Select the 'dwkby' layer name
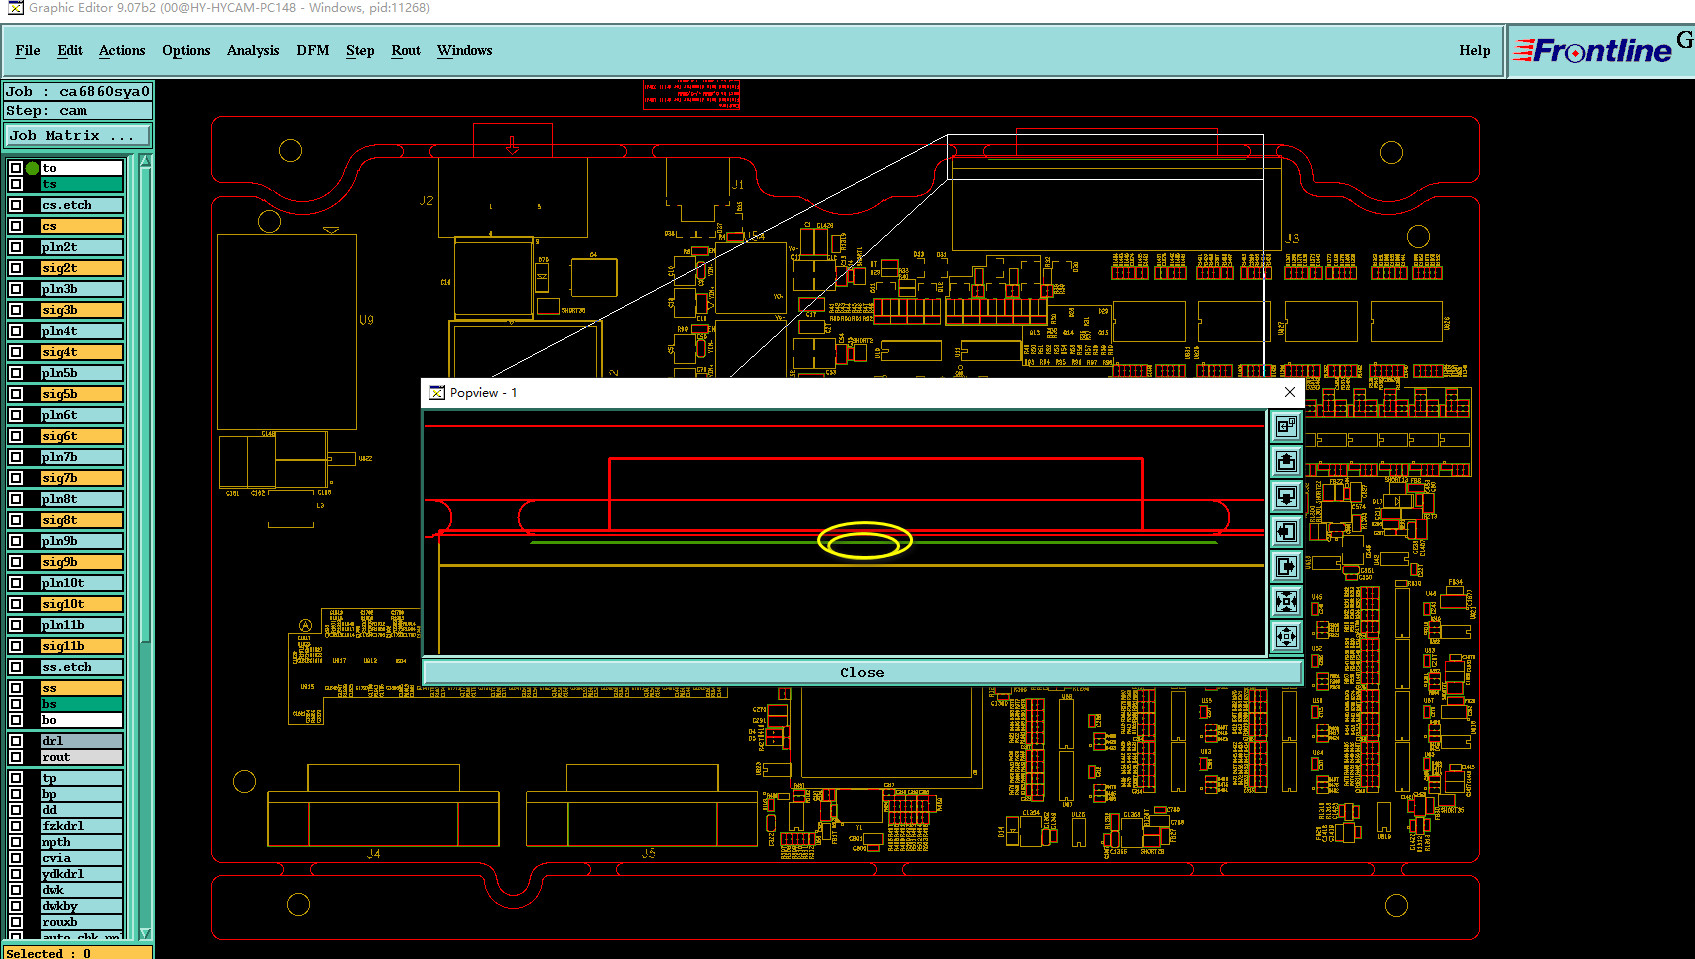The height and width of the screenshot is (959, 1695). pos(82,906)
